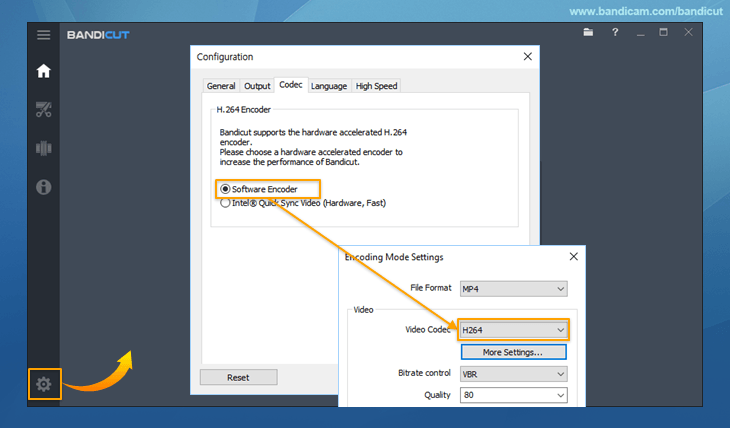This screenshot has width=730, height=428.
Task: Go to the Home screen icon
Action: pyautogui.click(x=43, y=71)
